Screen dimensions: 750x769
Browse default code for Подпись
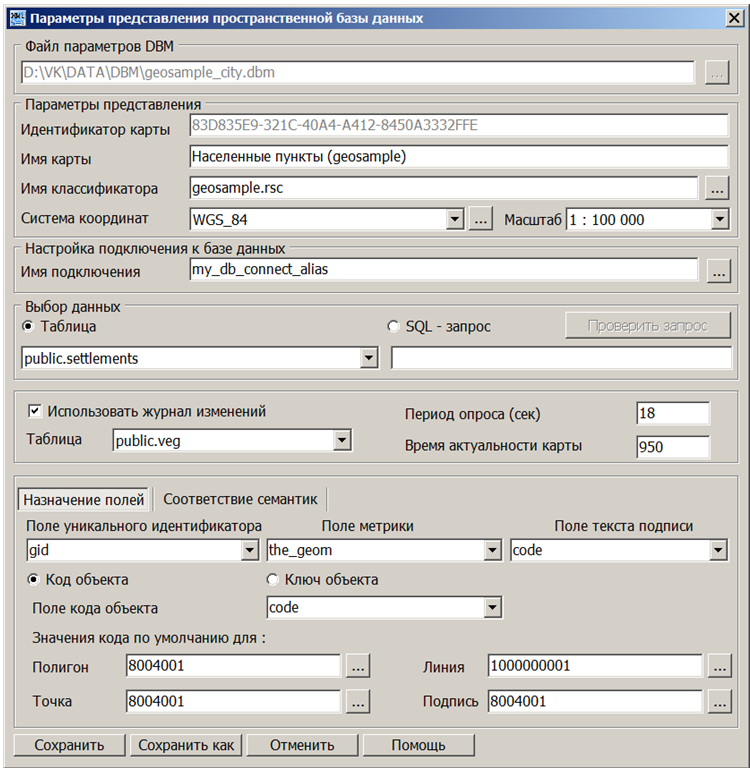(717, 702)
